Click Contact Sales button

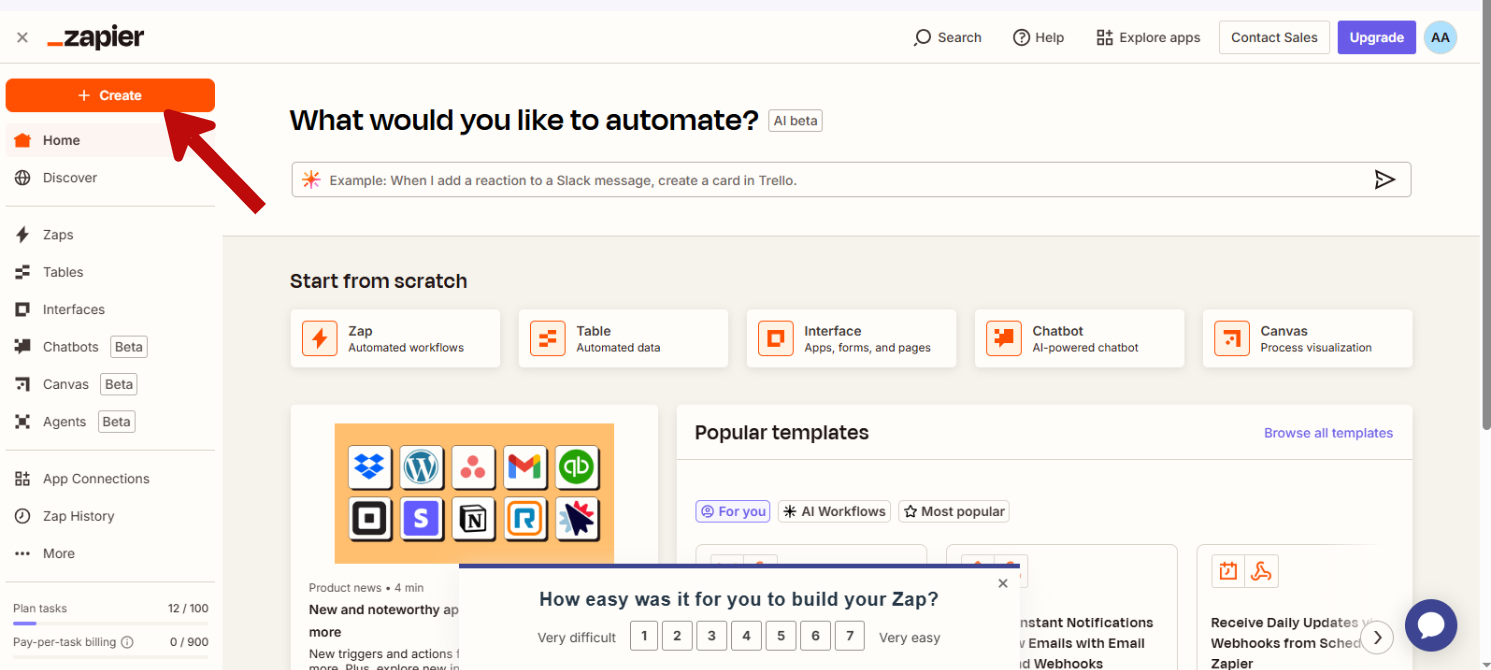coord(1274,38)
